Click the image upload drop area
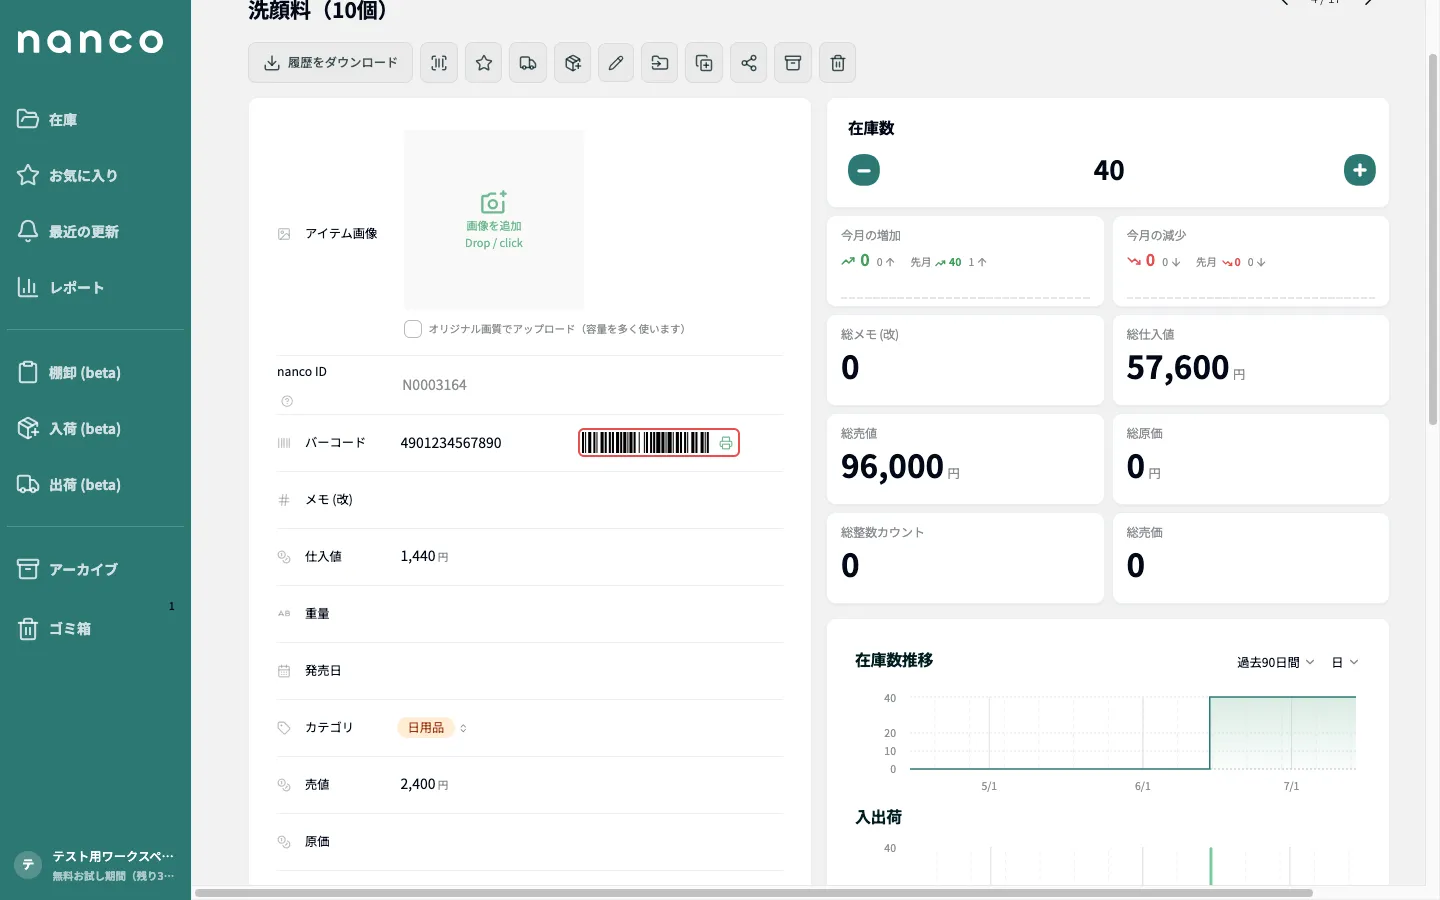 click(x=494, y=220)
